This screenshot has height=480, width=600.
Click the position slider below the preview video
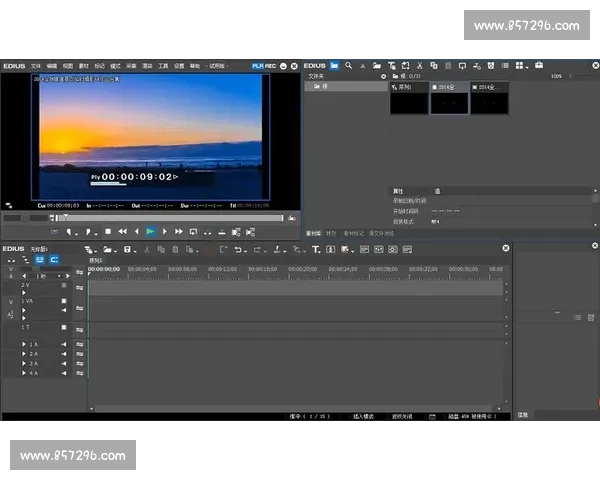[150, 217]
